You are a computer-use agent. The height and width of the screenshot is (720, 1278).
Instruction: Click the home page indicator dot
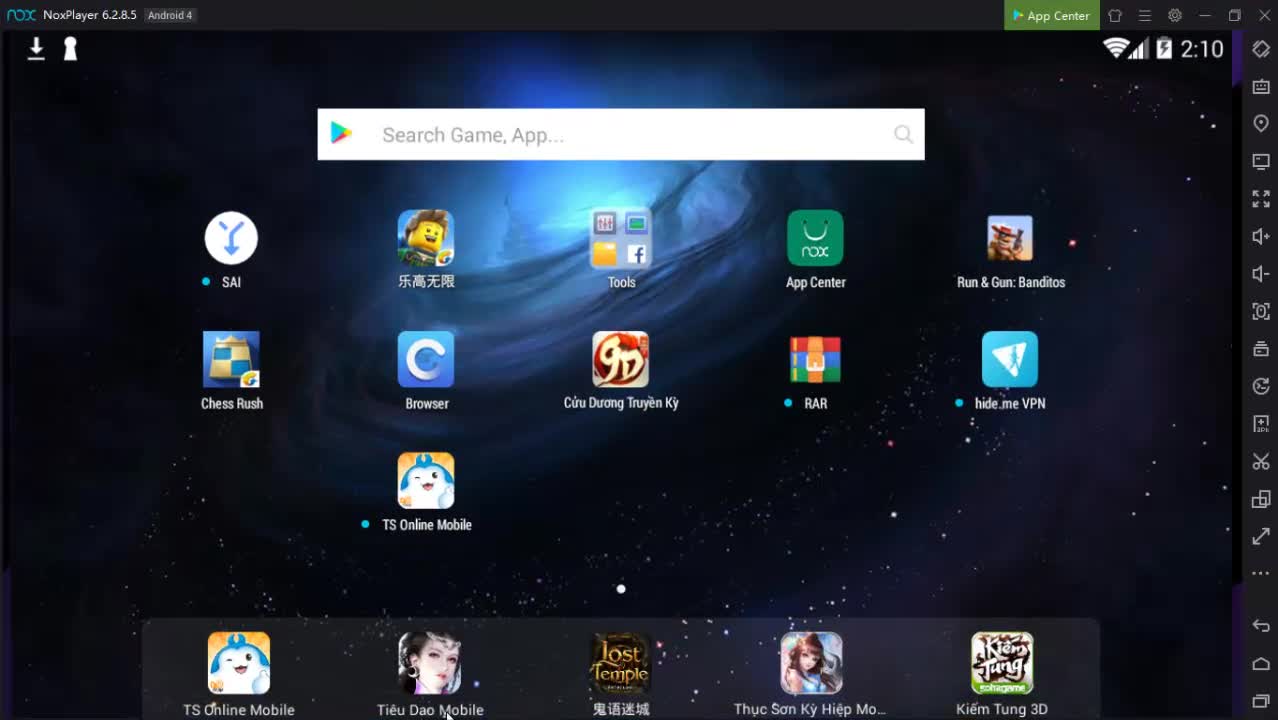point(621,589)
